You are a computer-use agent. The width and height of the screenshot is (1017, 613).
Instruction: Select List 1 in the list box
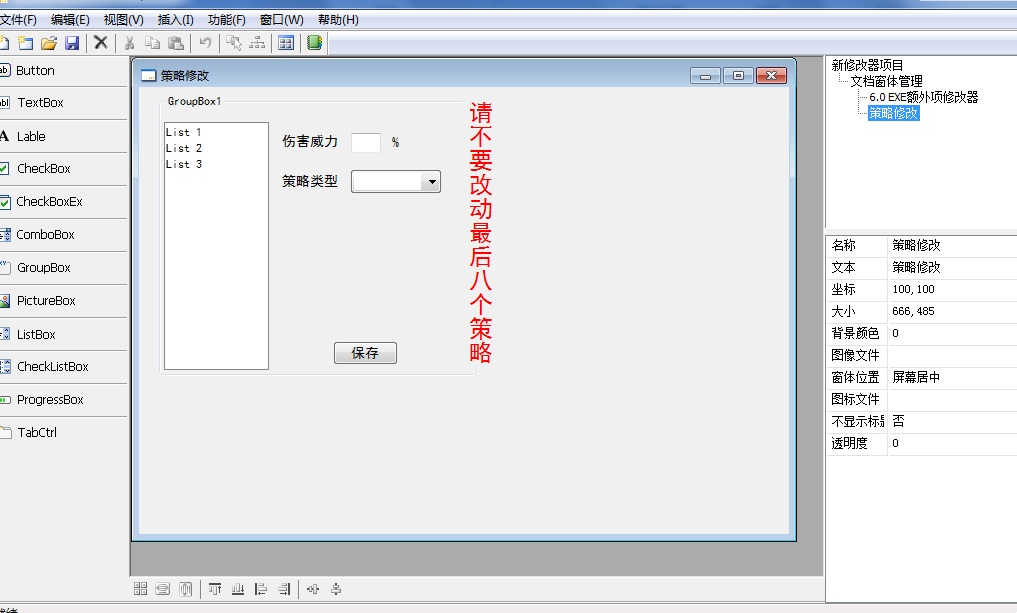pos(184,132)
